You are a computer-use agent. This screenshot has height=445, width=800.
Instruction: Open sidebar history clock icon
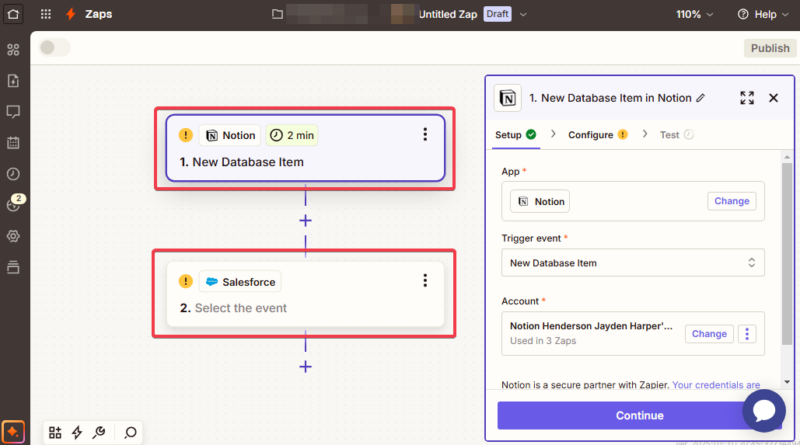(13, 174)
